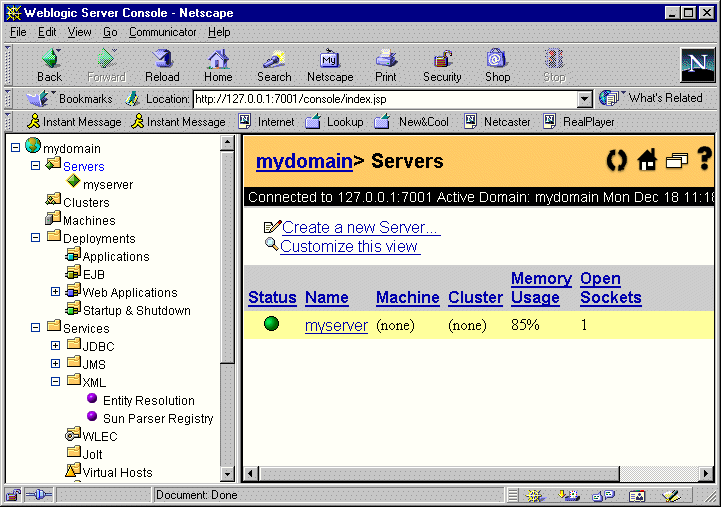Open Newsgroups component bar icon

pyautogui.click(x=603, y=496)
